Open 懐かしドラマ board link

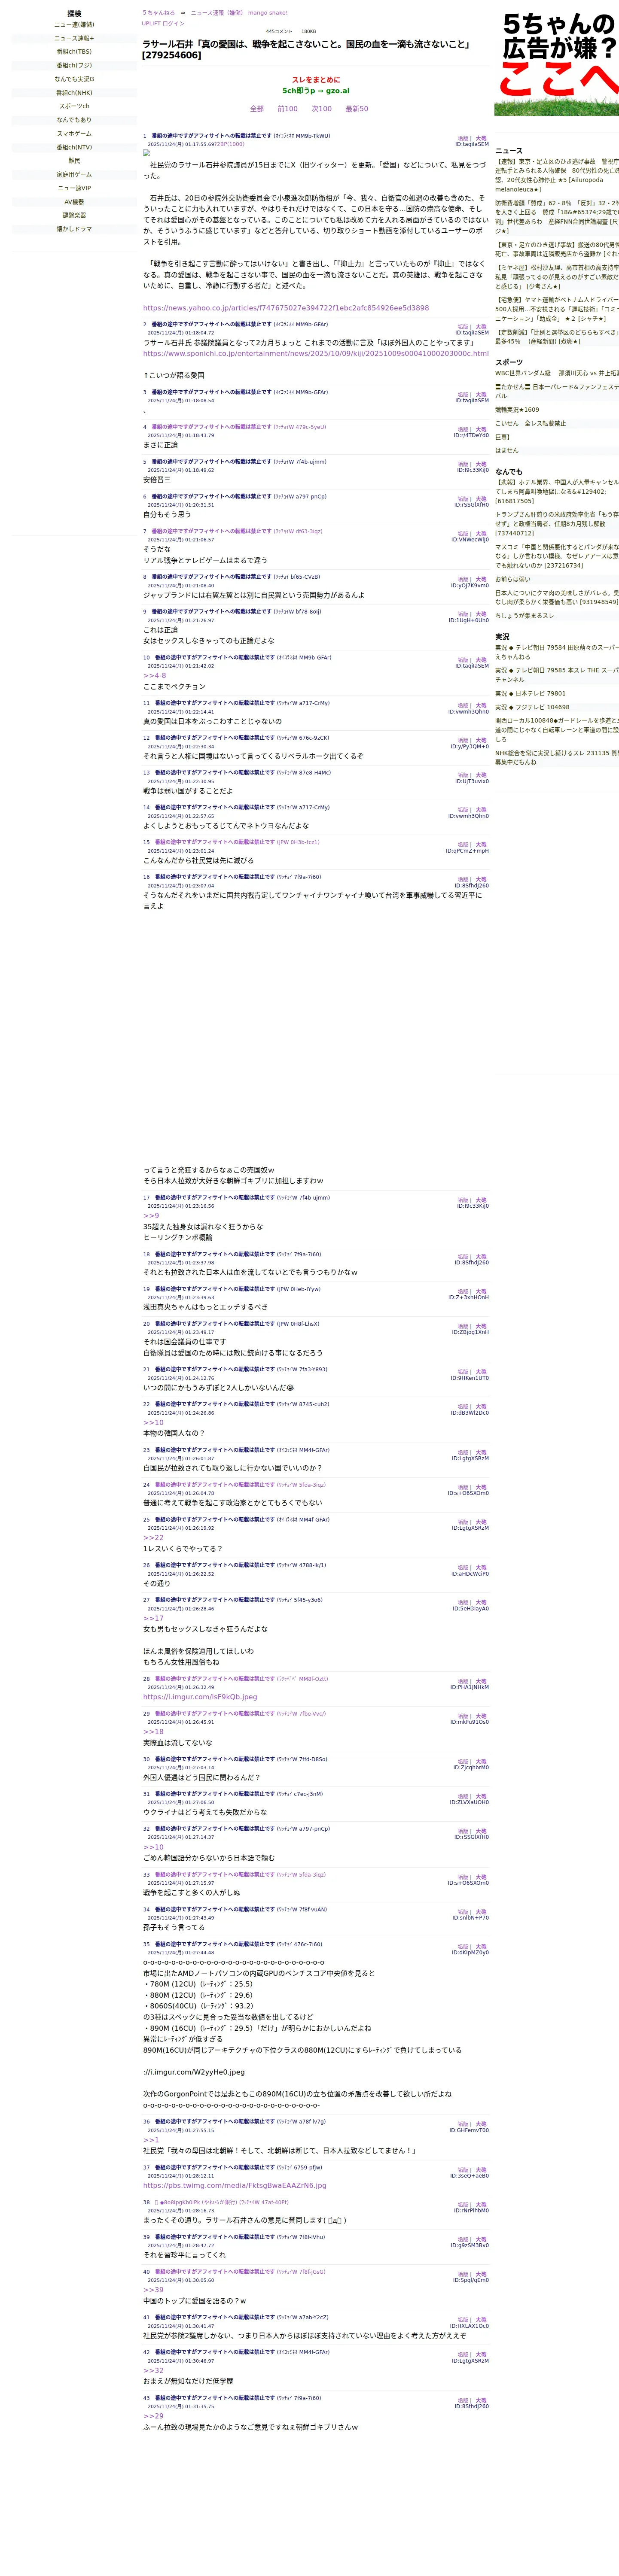click(74, 229)
